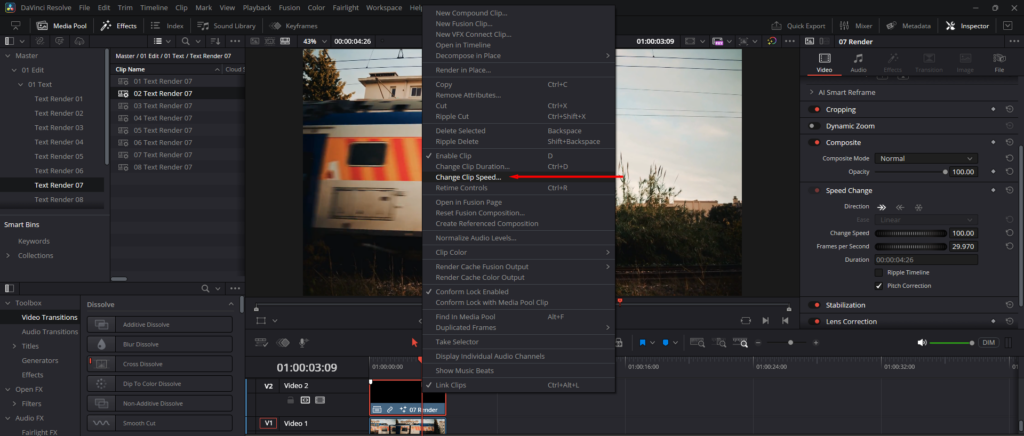Screen dimensions: 1024x436
Task: Collapse the 01 Edit bin
Action: pyautogui.click(x=14, y=70)
